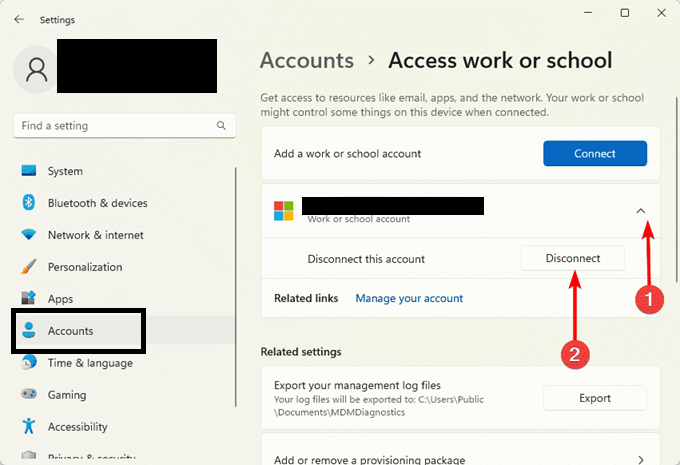
Task: Click the Apps icon in sidebar
Action: click(x=29, y=298)
